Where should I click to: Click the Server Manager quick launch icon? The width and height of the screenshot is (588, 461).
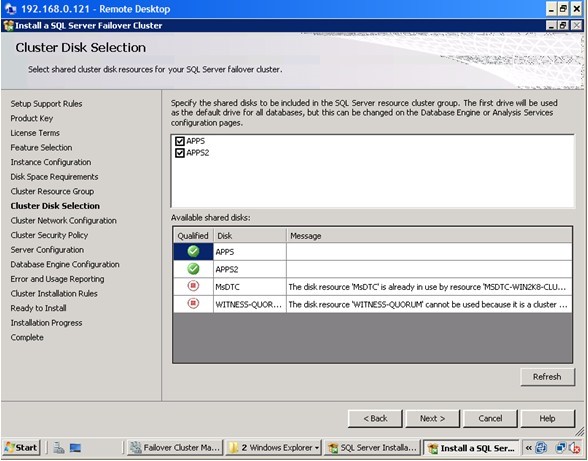[x=58, y=448]
